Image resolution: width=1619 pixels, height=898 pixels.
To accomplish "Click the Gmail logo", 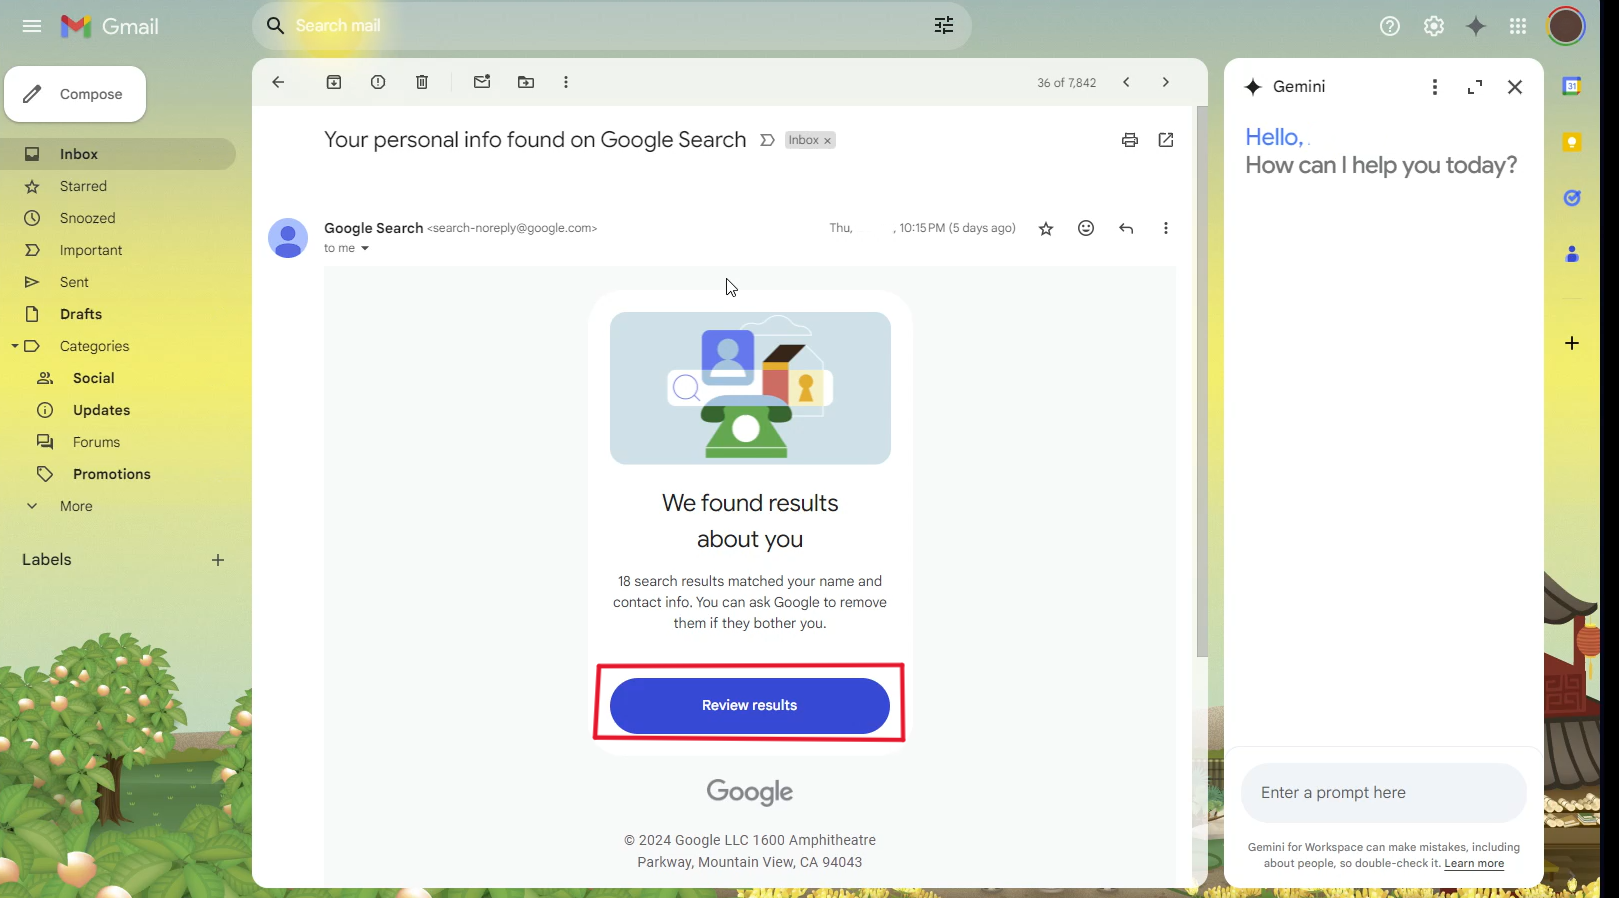I will [110, 26].
